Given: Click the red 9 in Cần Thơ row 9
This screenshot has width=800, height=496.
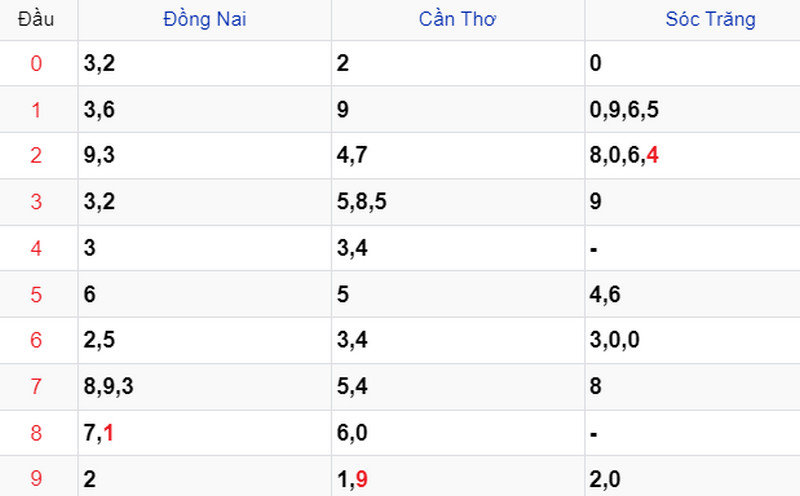Looking at the screenshot, I should pos(362,479).
